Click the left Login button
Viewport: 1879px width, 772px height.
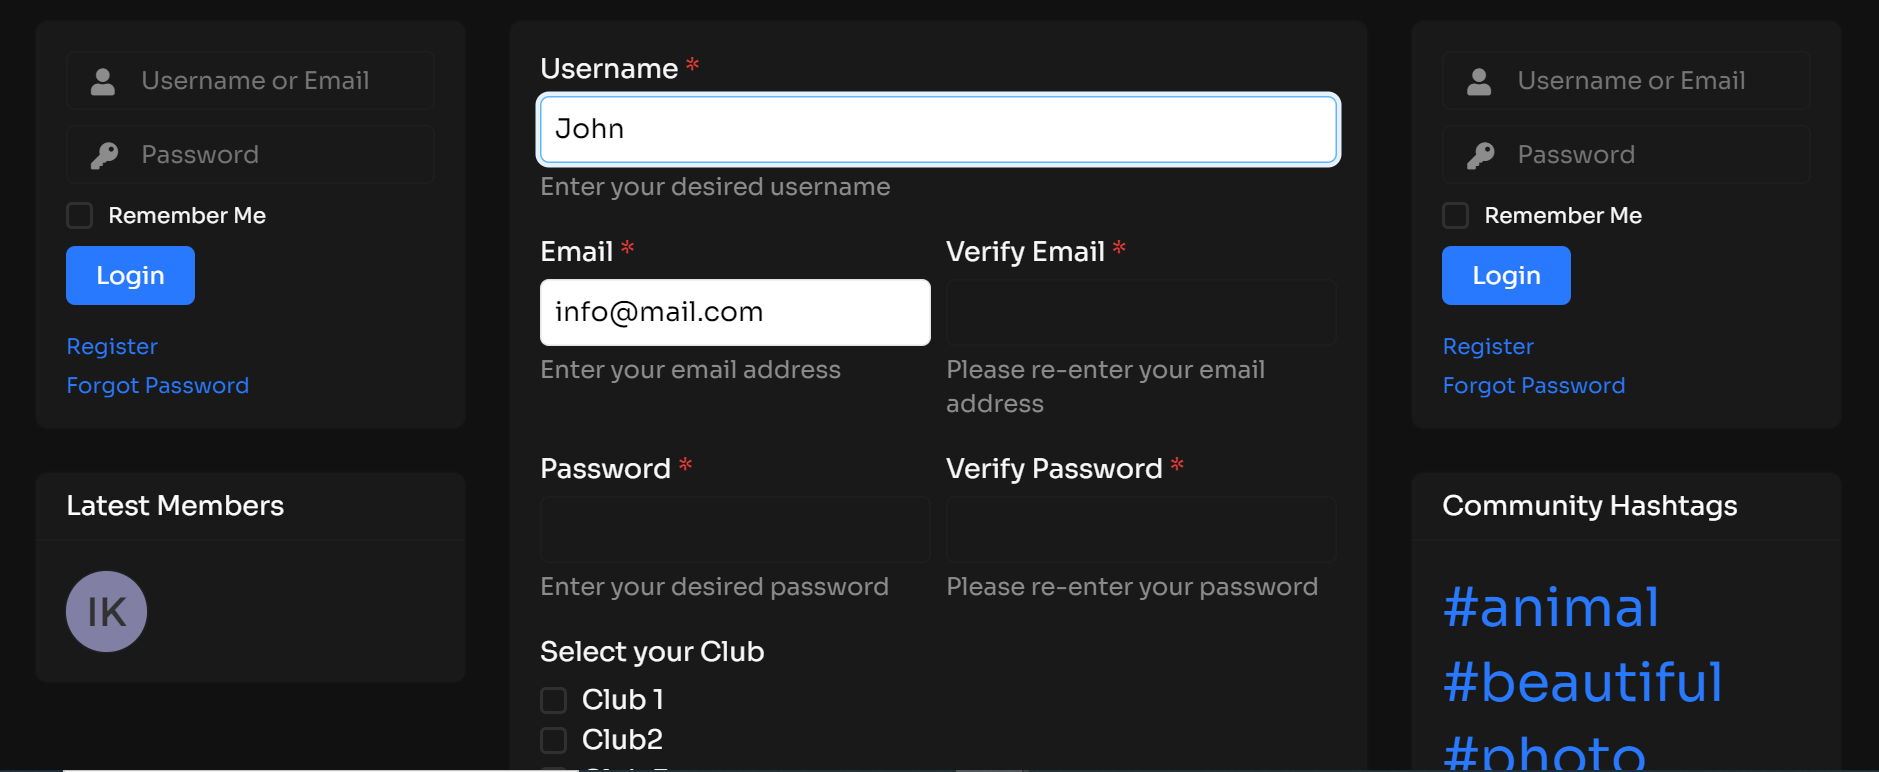130,275
